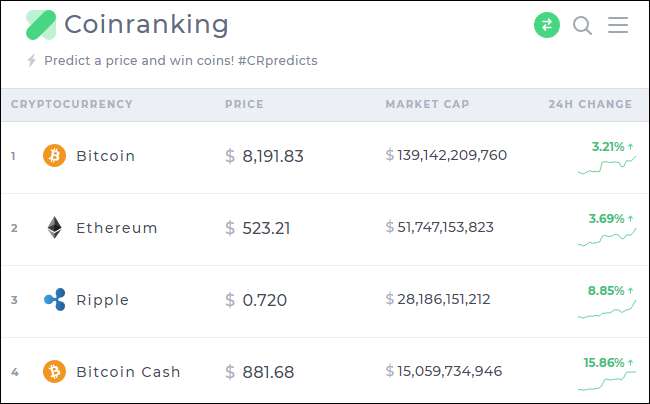650x404 pixels.
Task: Click the Ethereum diamond icon
Action: pyautogui.click(x=54, y=228)
